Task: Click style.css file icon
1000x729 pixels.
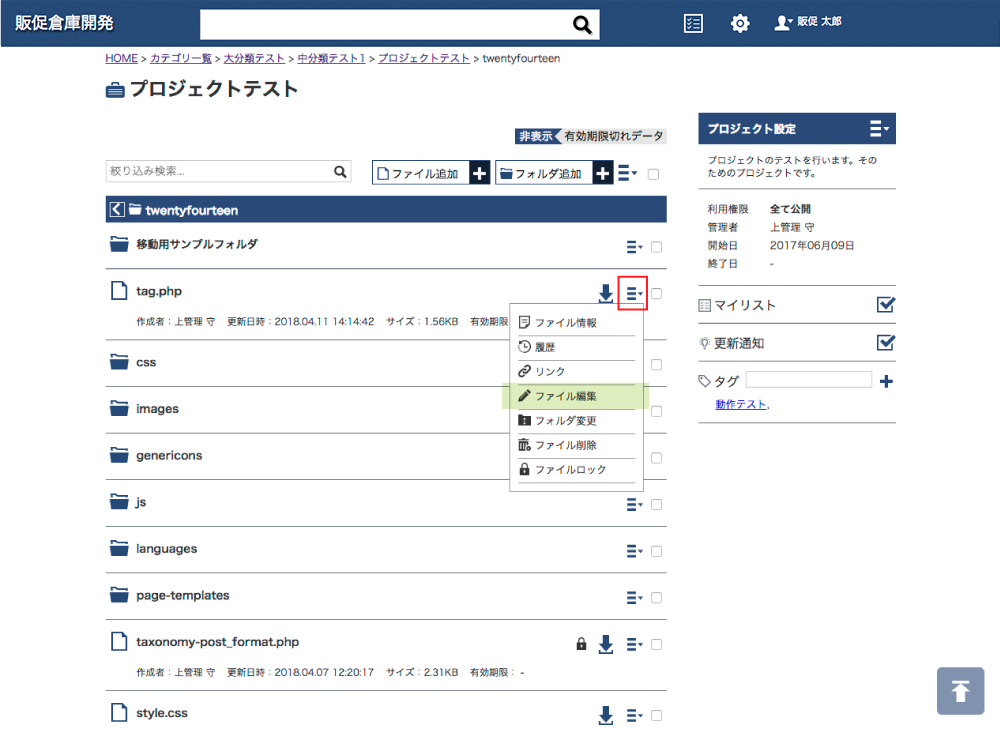Action: (x=119, y=712)
